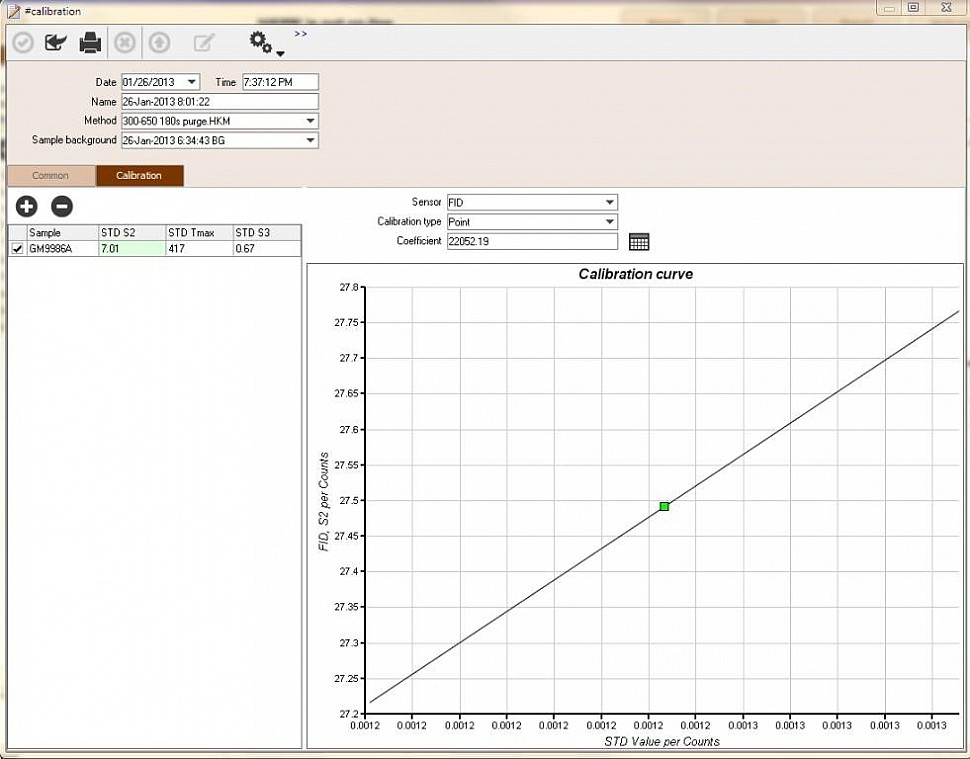The height and width of the screenshot is (759, 970).
Task: Click the STD S3 column header
Action: coord(267,233)
